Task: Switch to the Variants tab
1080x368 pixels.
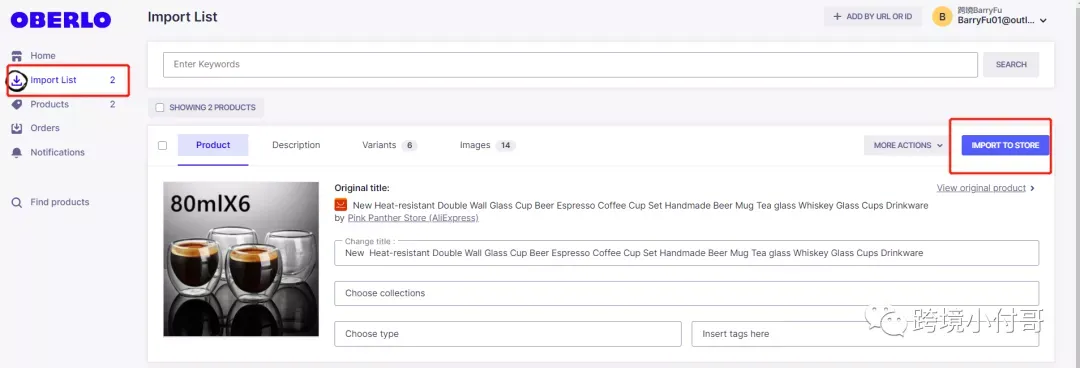Action: click(389, 145)
